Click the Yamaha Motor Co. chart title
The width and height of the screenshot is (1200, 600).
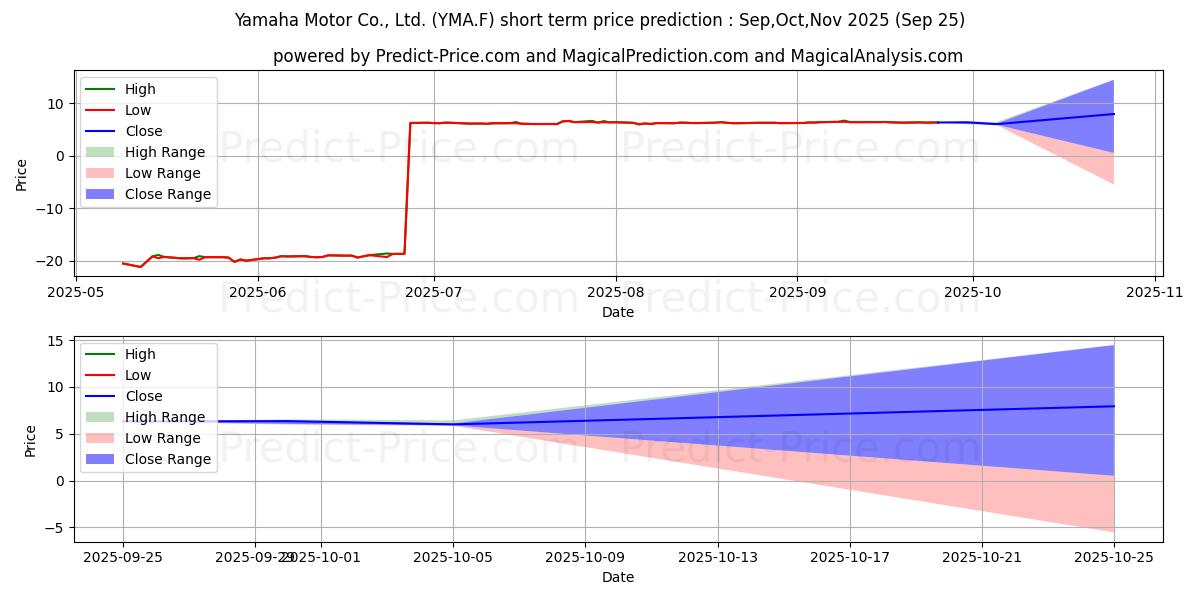click(599, 20)
